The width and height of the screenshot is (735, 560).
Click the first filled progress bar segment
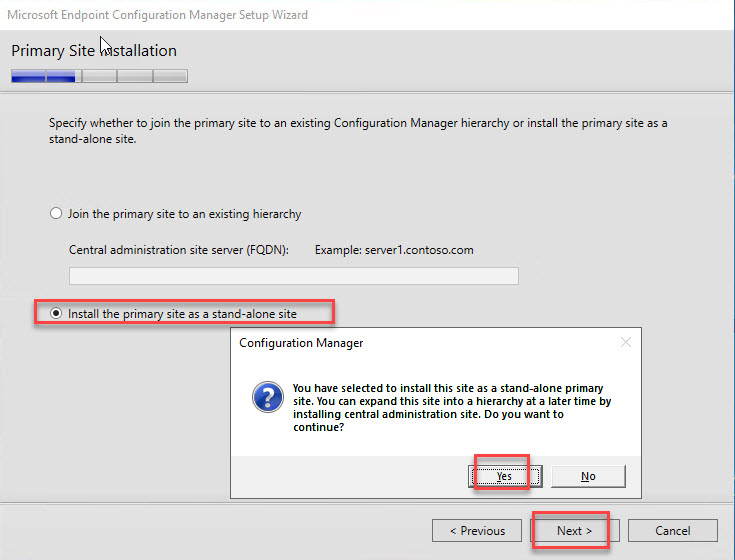28,76
